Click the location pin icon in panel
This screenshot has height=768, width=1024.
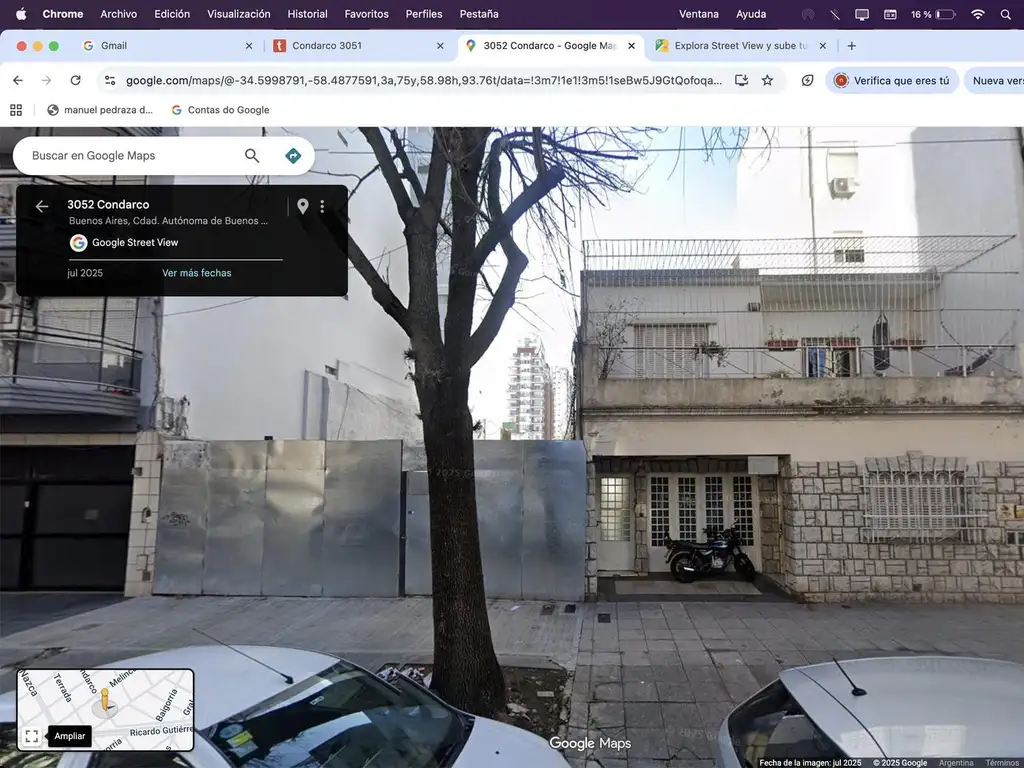pyautogui.click(x=302, y=206)
